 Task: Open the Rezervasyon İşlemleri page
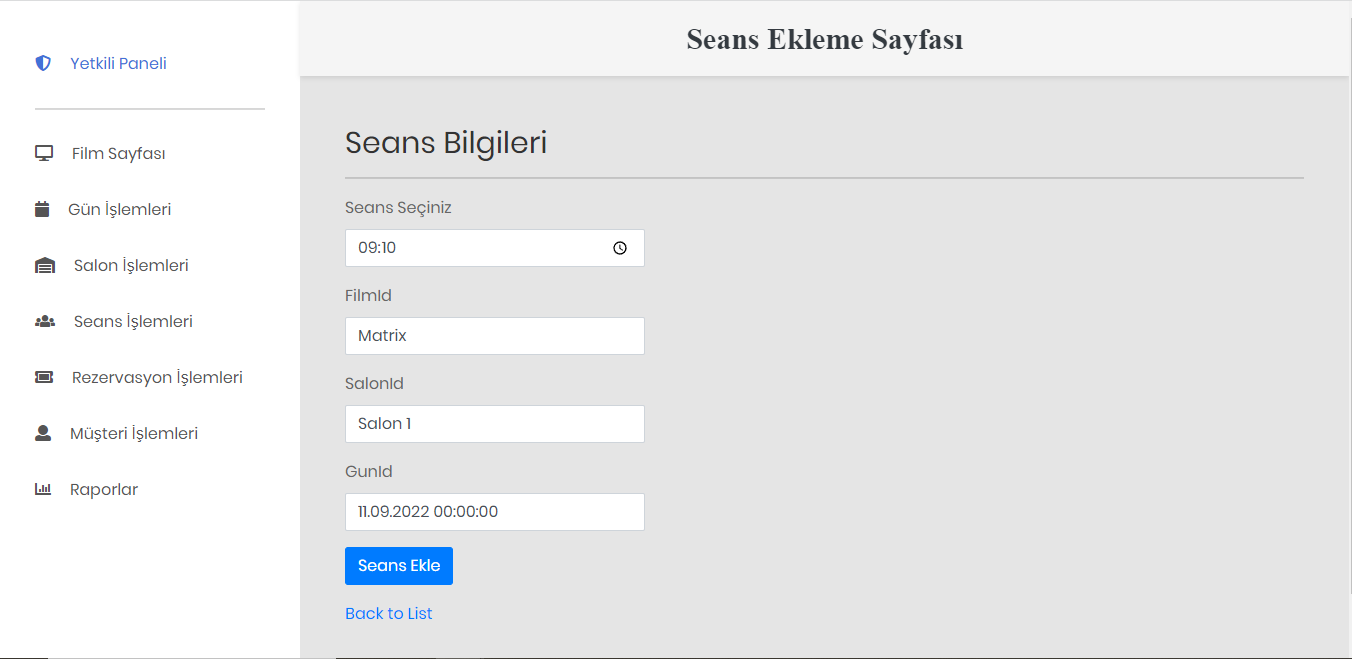156,376
